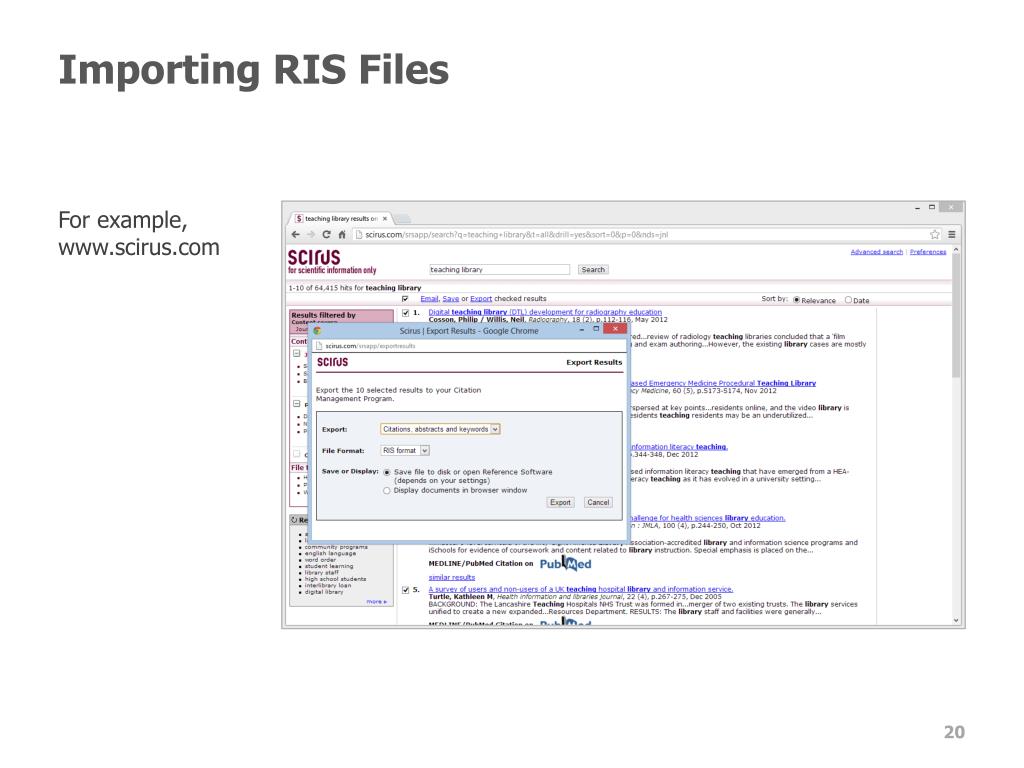Click 'digital library' refine term

323,592
